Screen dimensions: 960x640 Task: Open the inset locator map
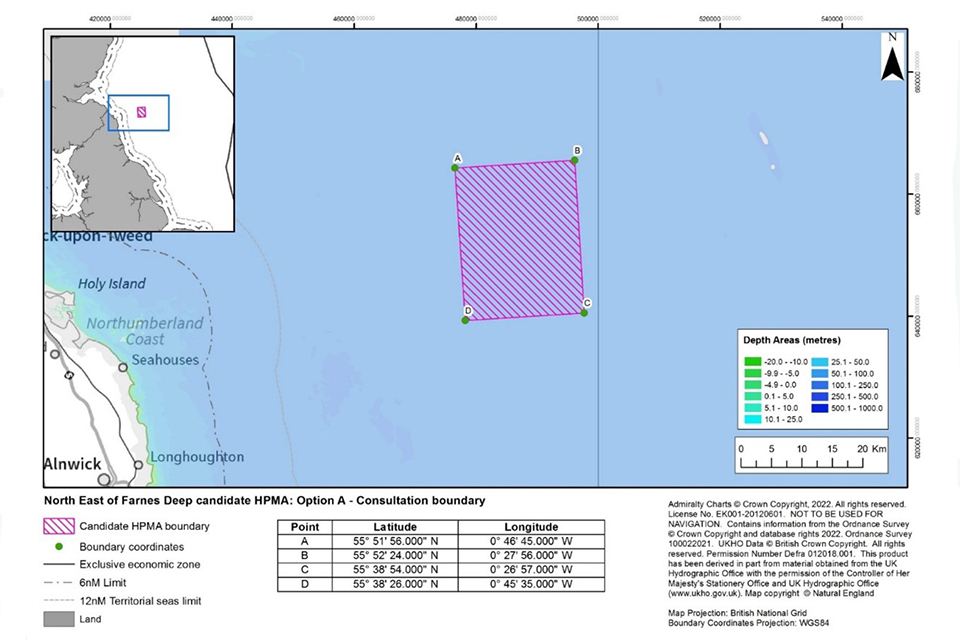tap(143, 134)
